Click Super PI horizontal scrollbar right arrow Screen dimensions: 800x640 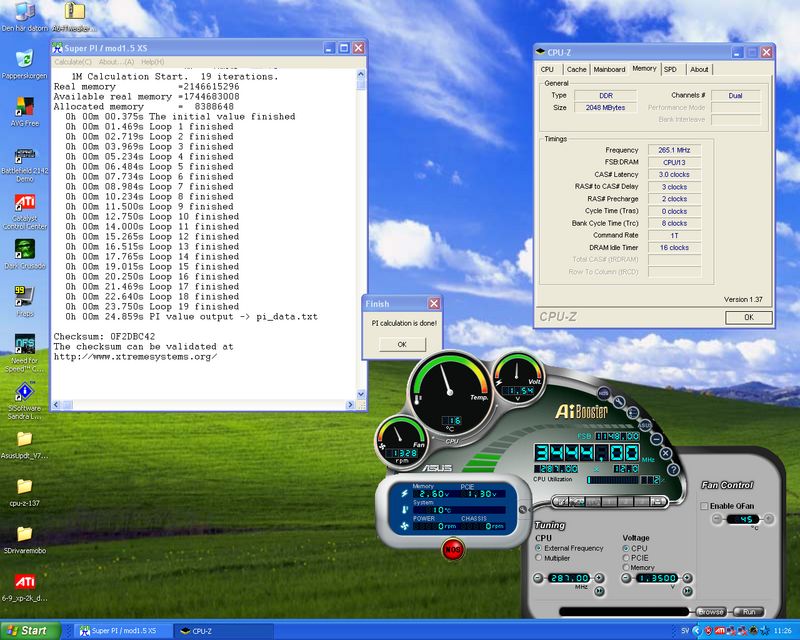350,405
